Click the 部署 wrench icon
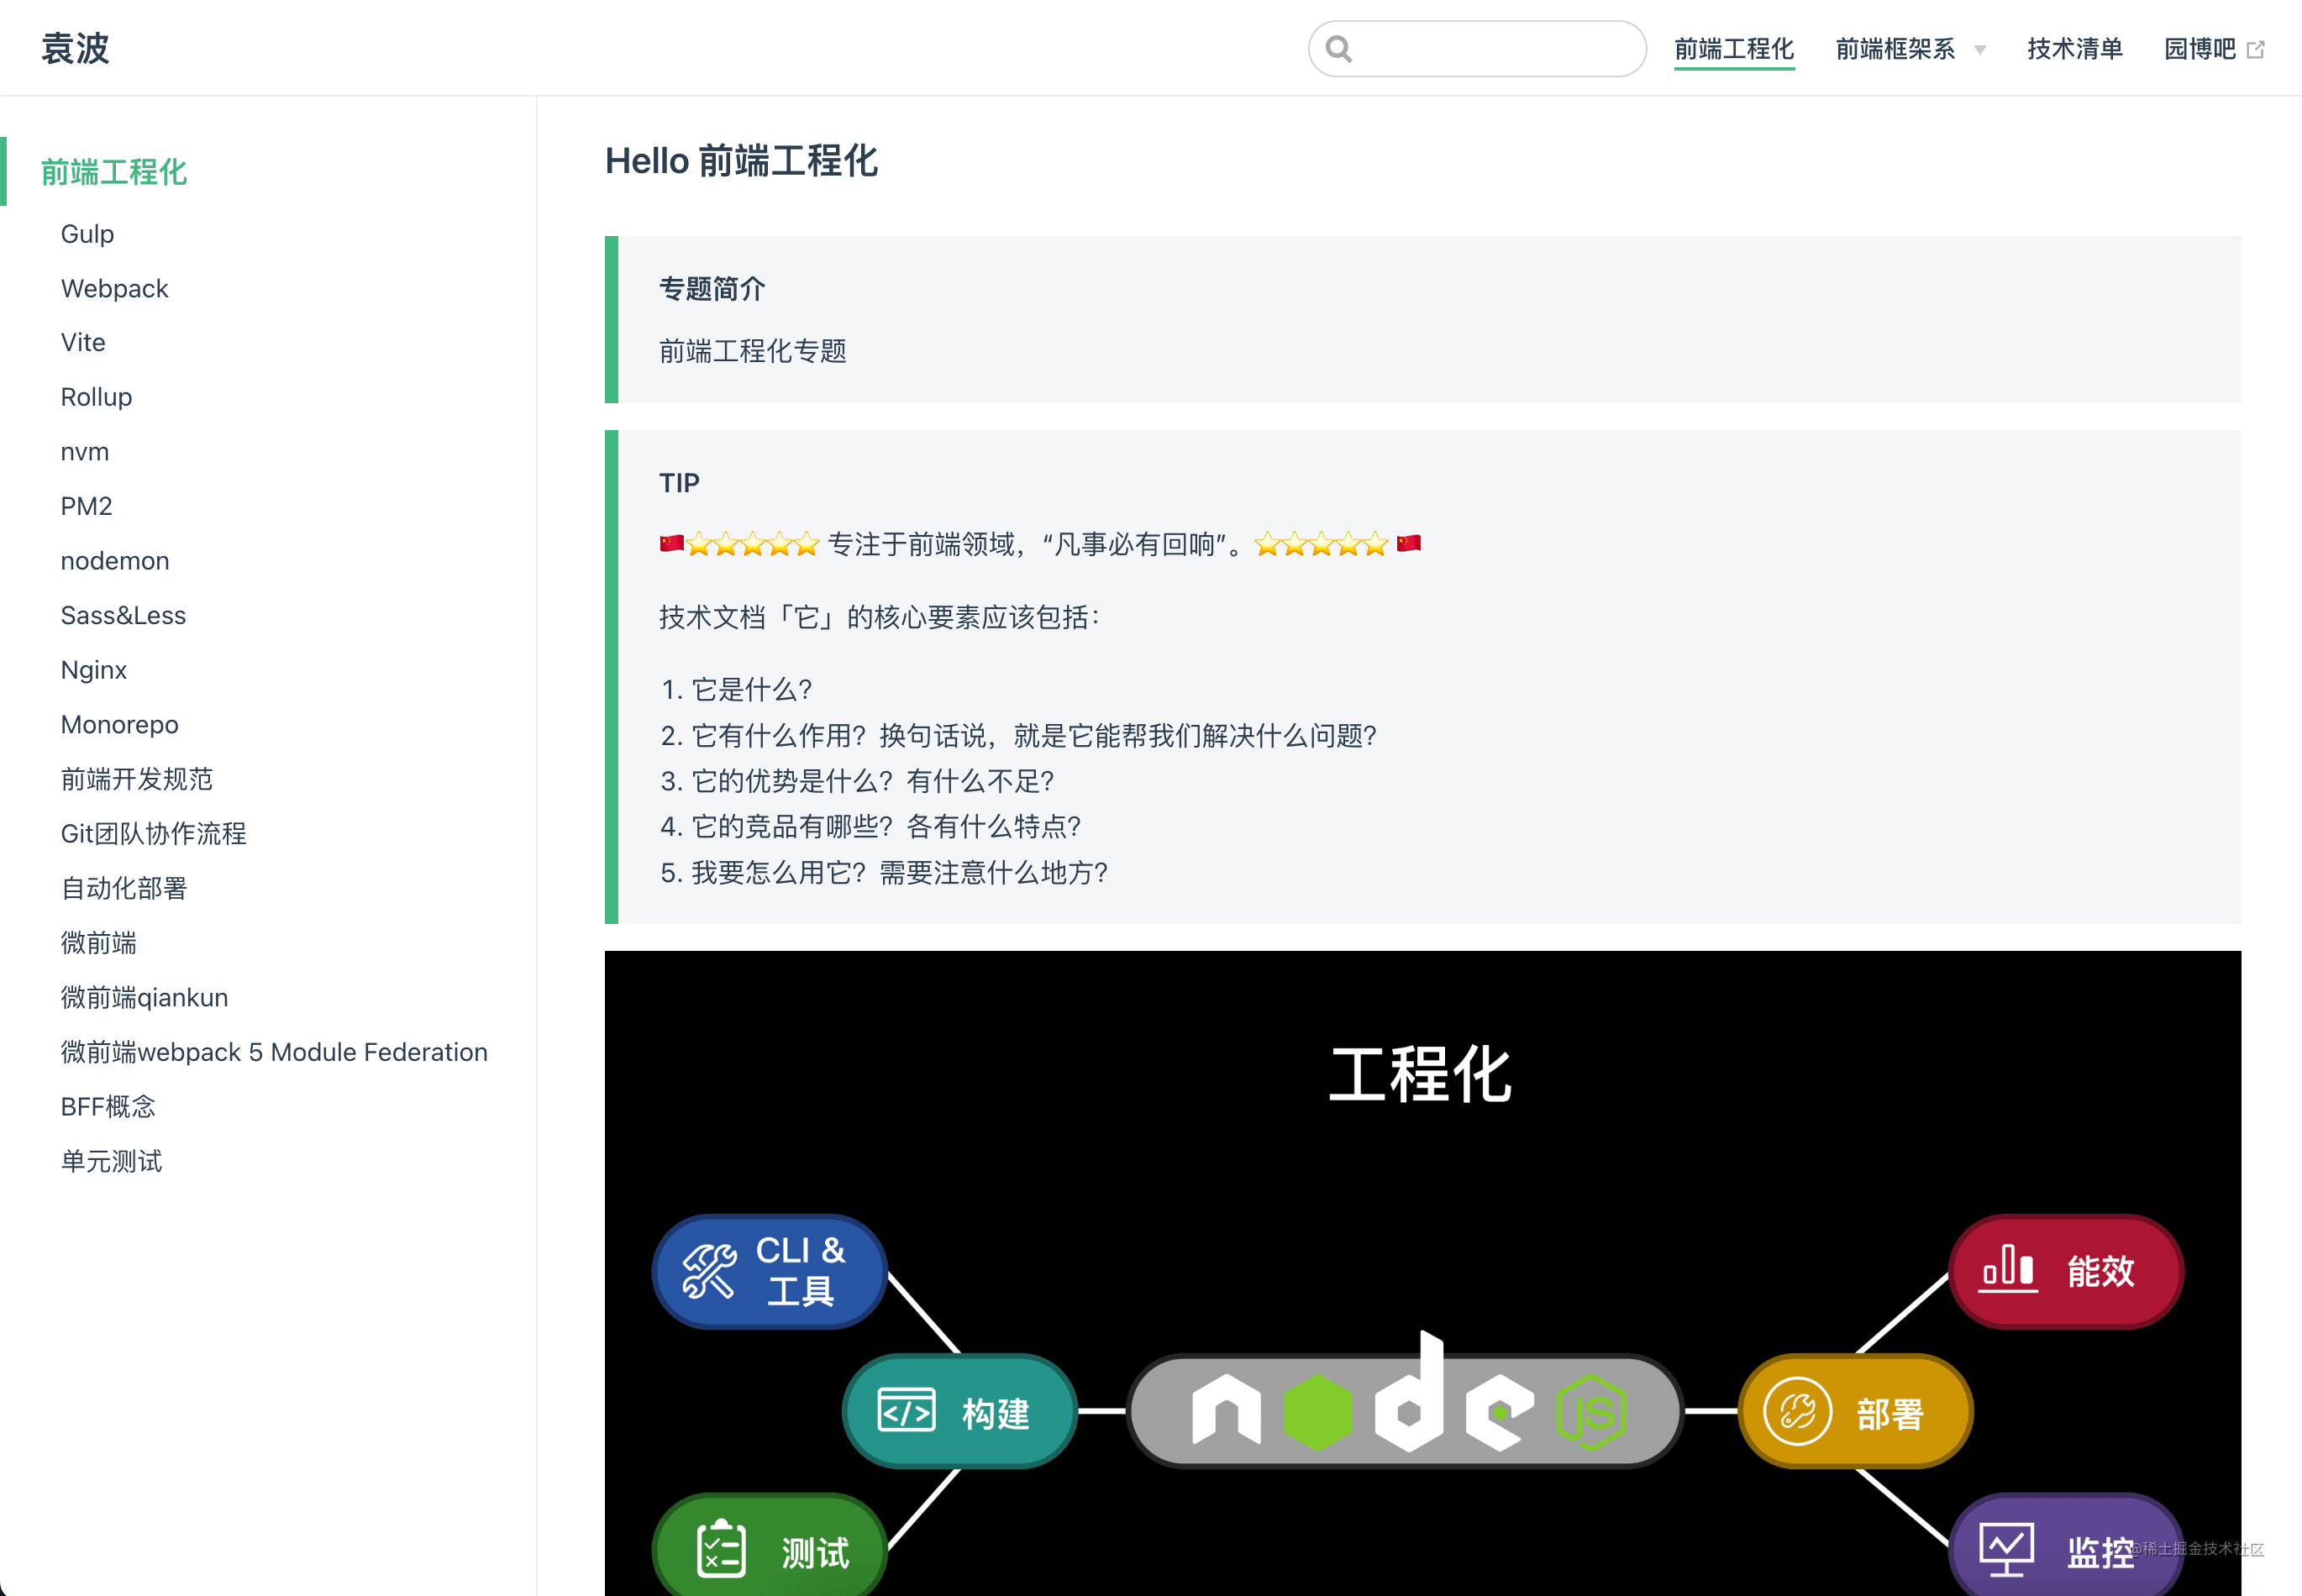The height and width of the screenshot is (1596, 2302). click(x=1797, y=1411)
